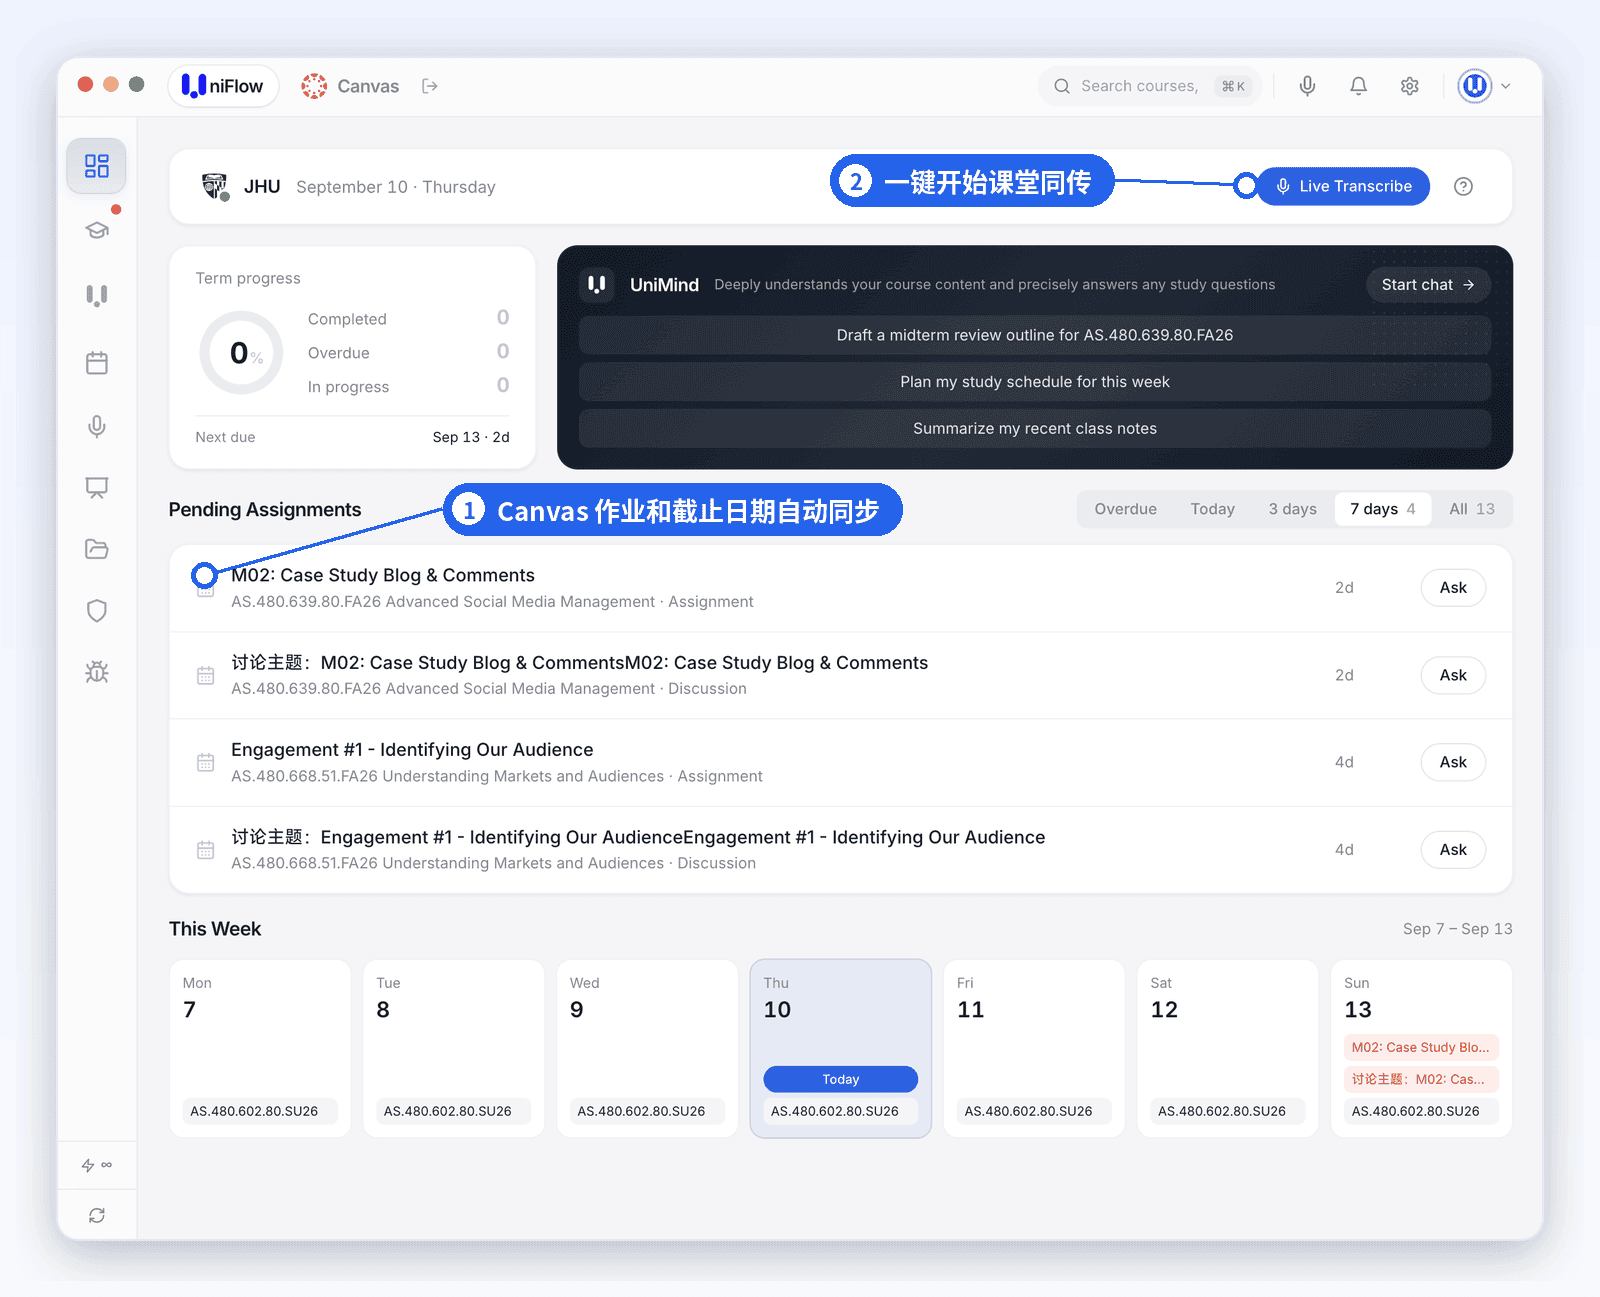
Task: Open the dashboard grid icon in sidebar
Action: pyautogui.click(x=97, y=166)
